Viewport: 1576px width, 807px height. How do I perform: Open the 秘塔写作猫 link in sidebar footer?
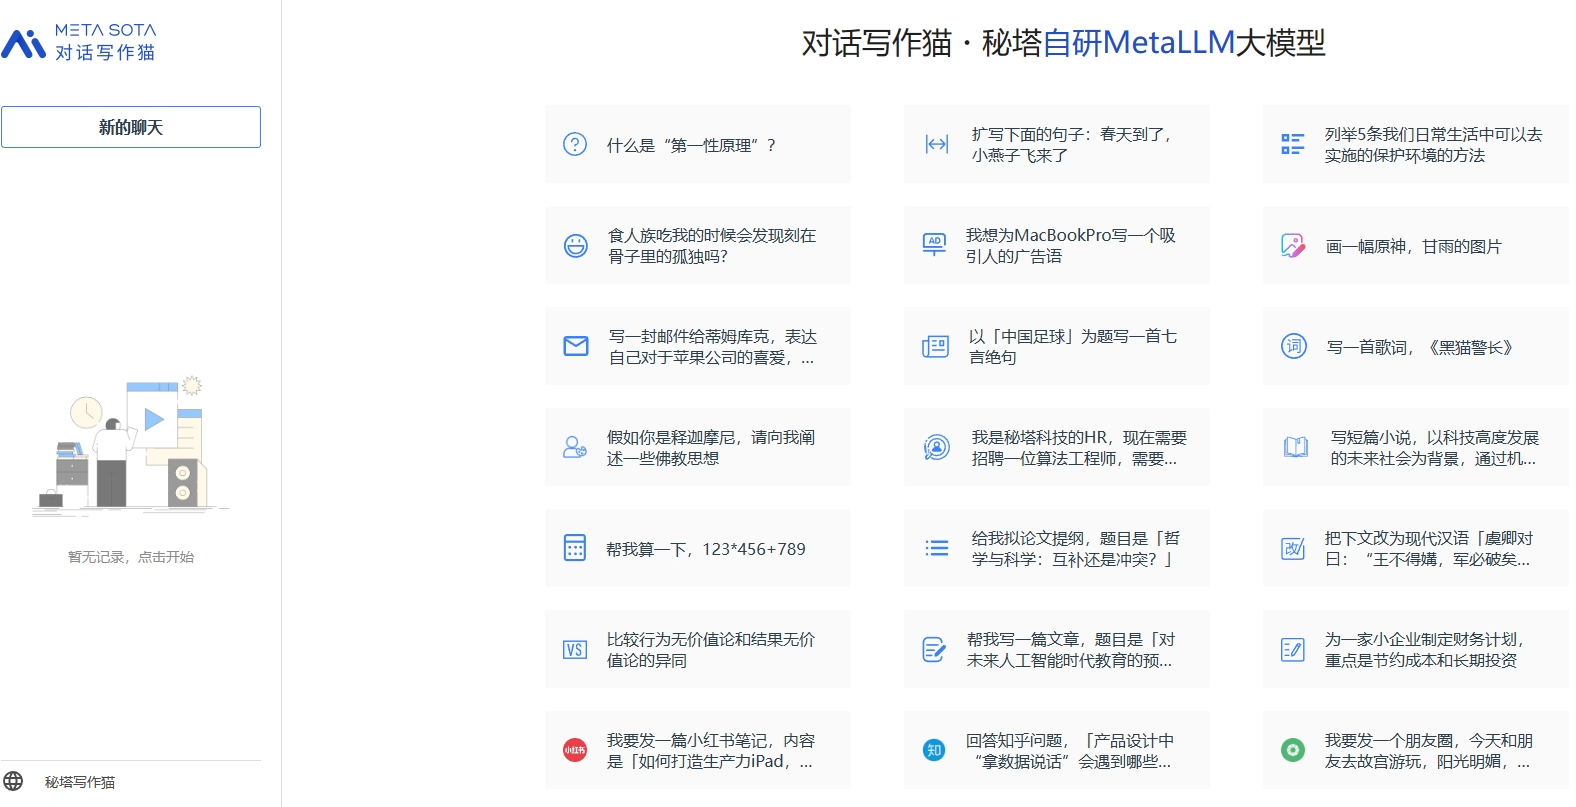coord(80,782)
